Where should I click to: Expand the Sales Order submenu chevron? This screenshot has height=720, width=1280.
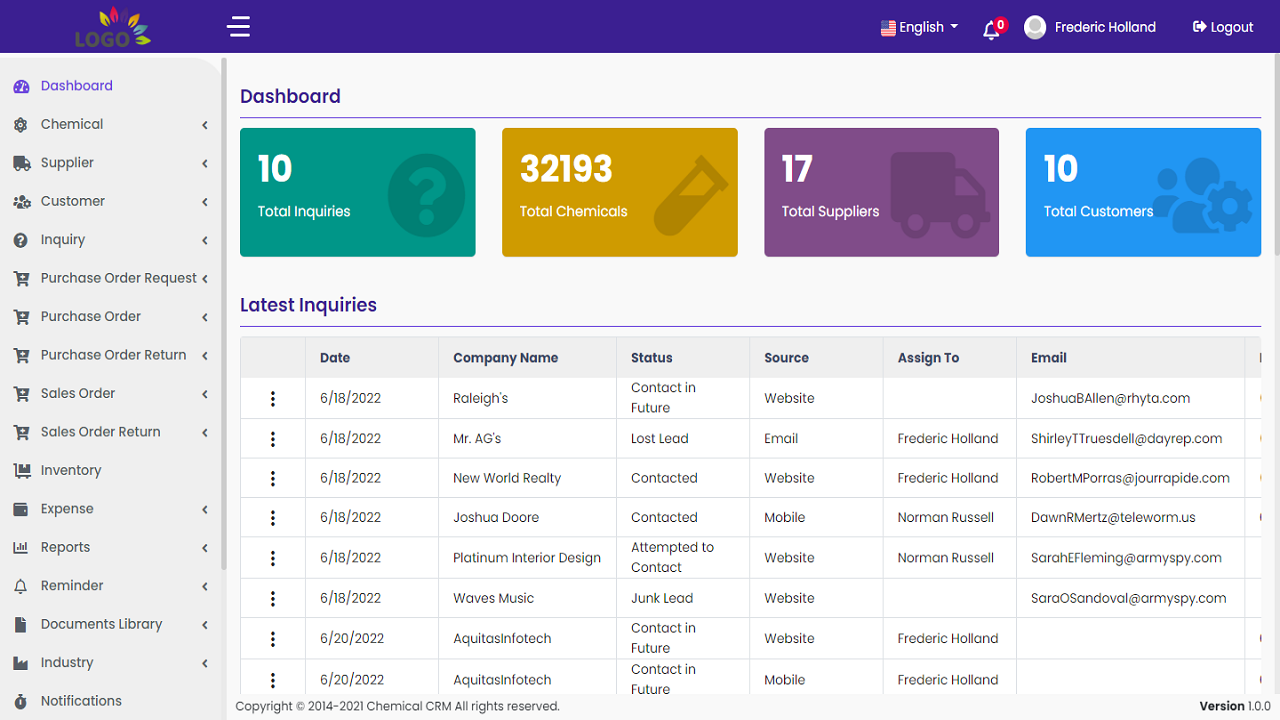pos(204,394)
